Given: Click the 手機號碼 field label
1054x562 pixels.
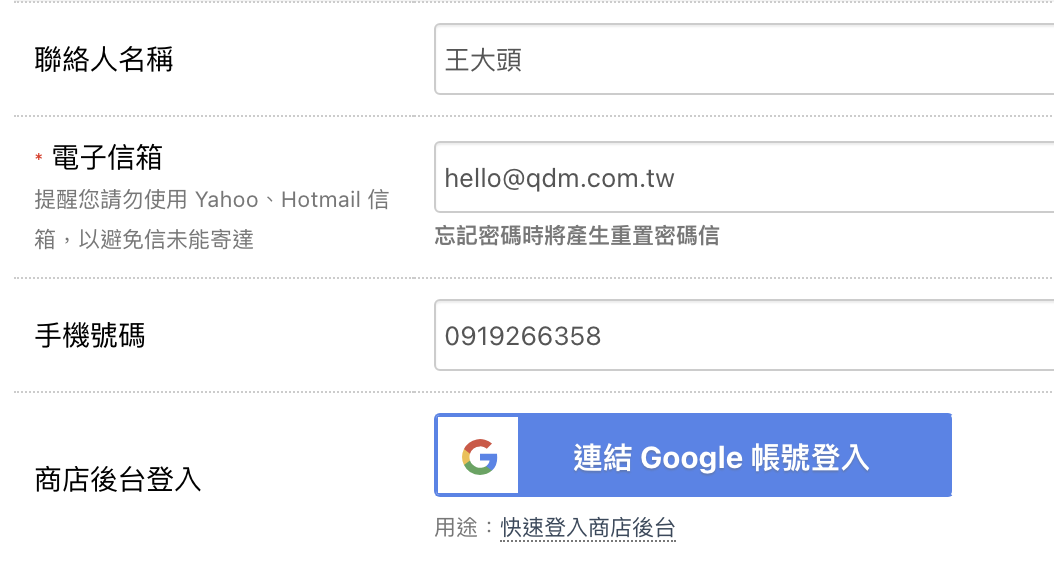Looking at the screenshot, I should [90, 335].
